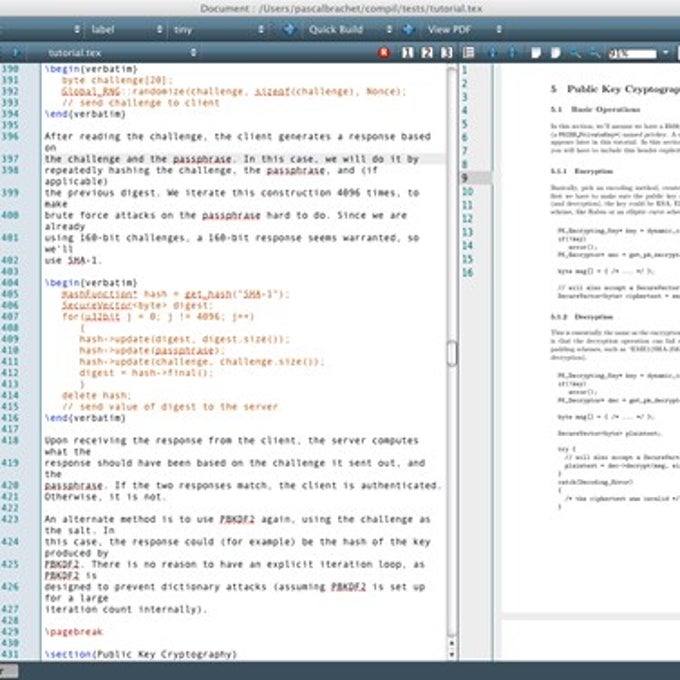Viewport: 680px width, 680px height.
Task: Open the Quick Build command dropdown
Action: click(x=350, y=29)
